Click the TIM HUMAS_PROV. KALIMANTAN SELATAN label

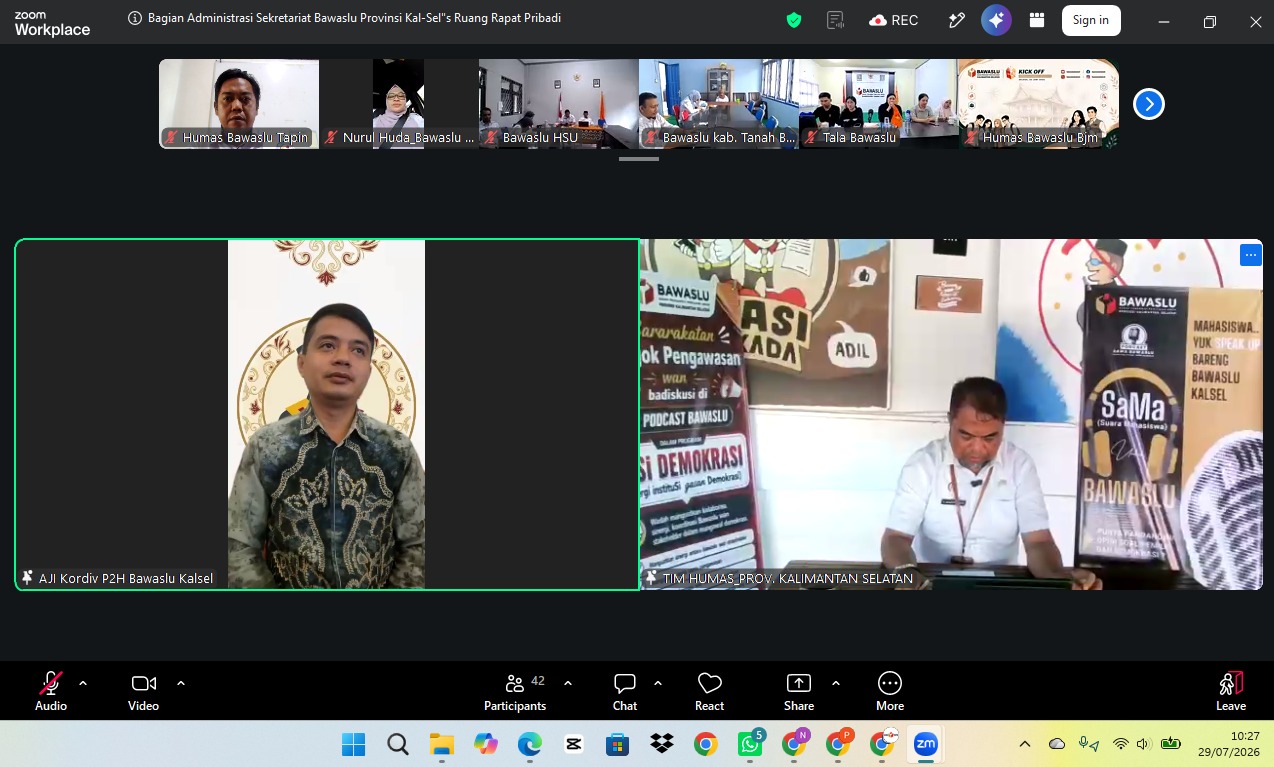pos(787,578)
